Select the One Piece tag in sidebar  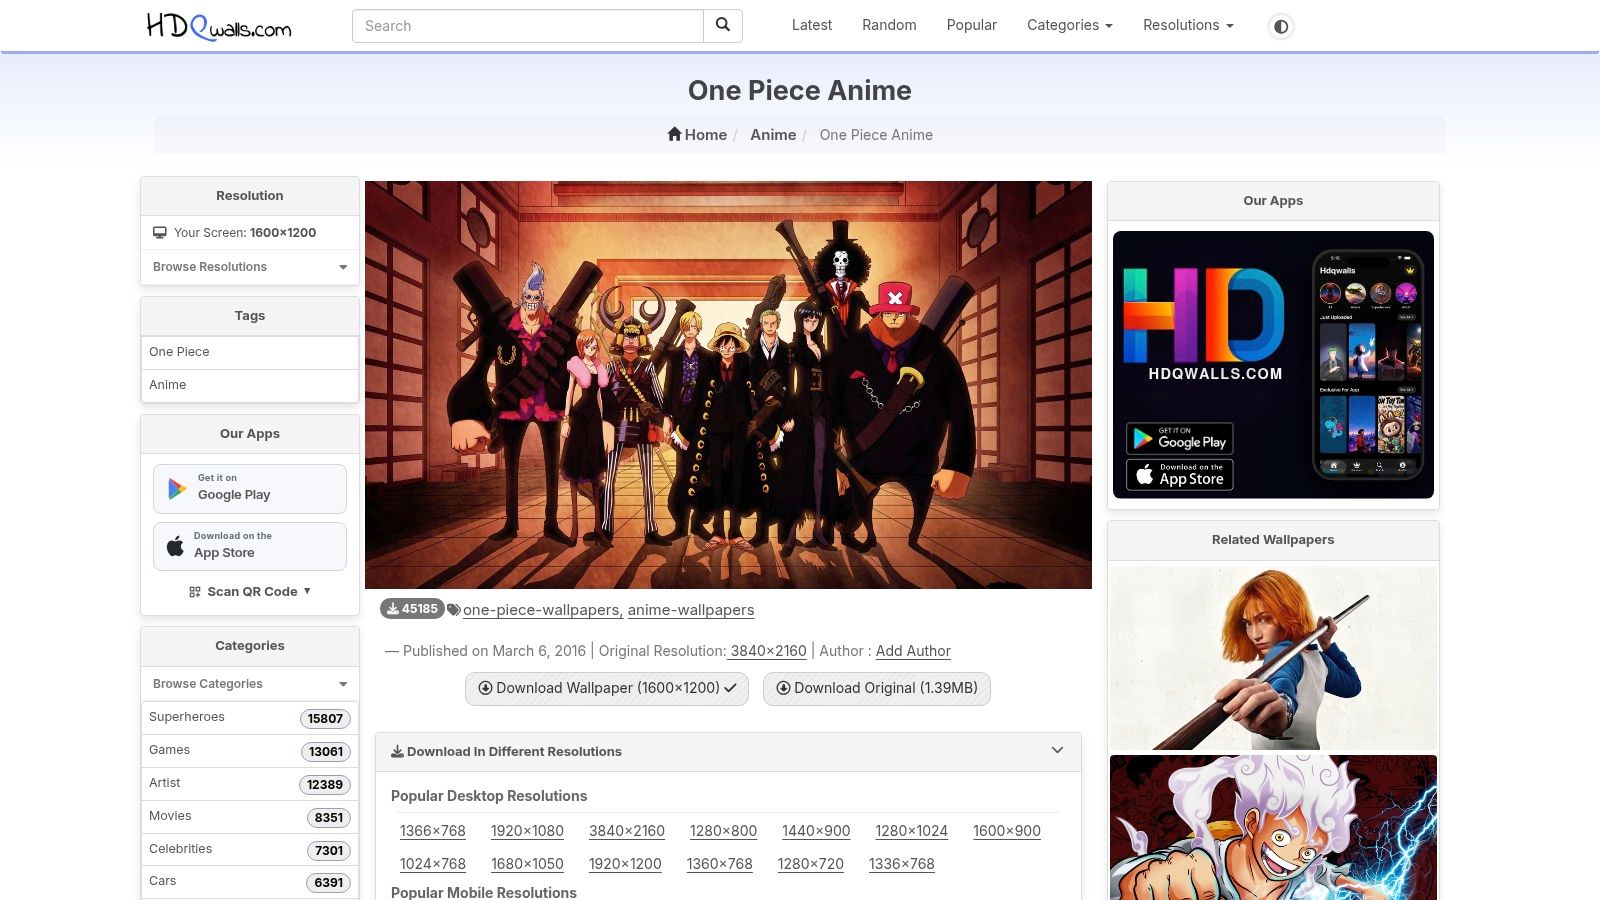[x=250, y=352]
